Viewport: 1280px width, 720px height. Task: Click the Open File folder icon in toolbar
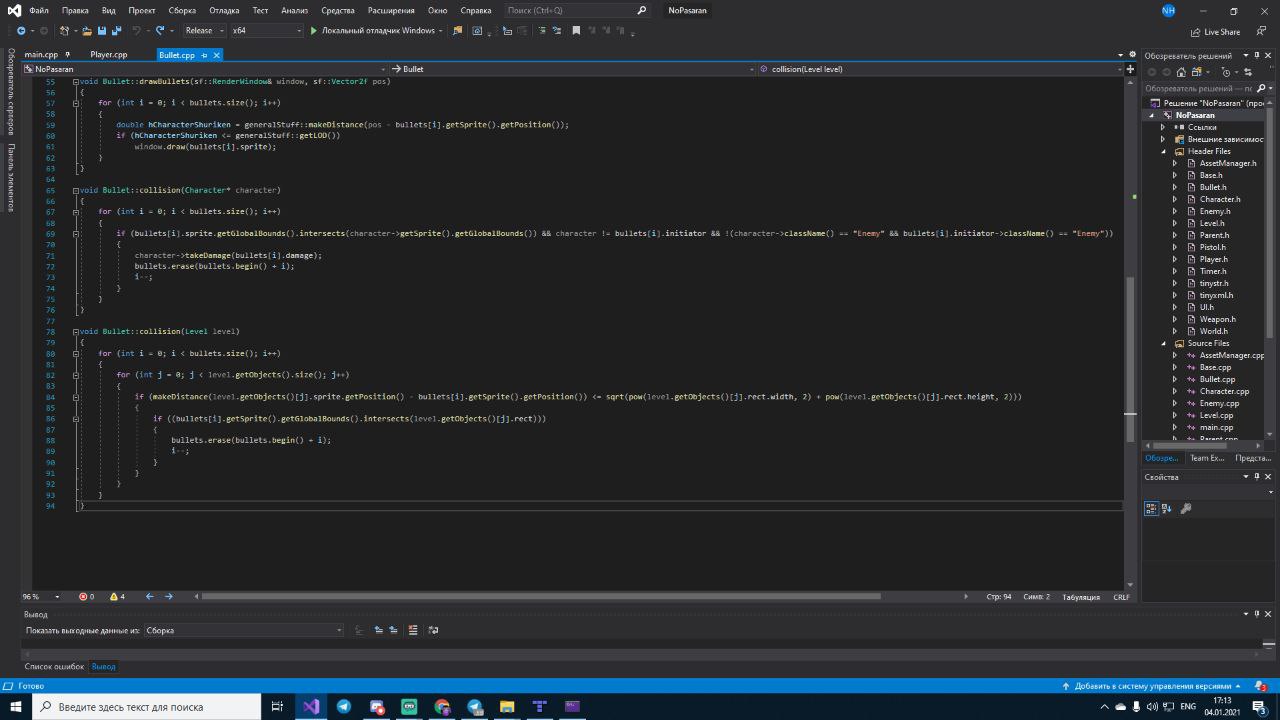coord(87,31)
